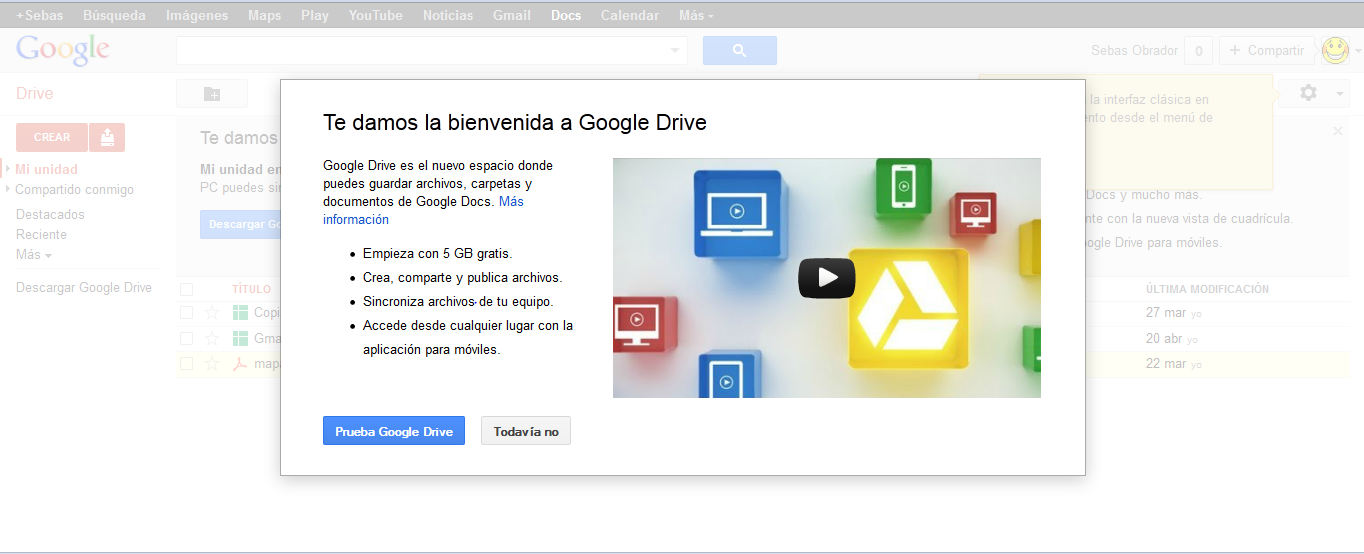1364x554 pixels.
Task: Click the first green spreadsheet file icon
Action: tap(240, 312)
